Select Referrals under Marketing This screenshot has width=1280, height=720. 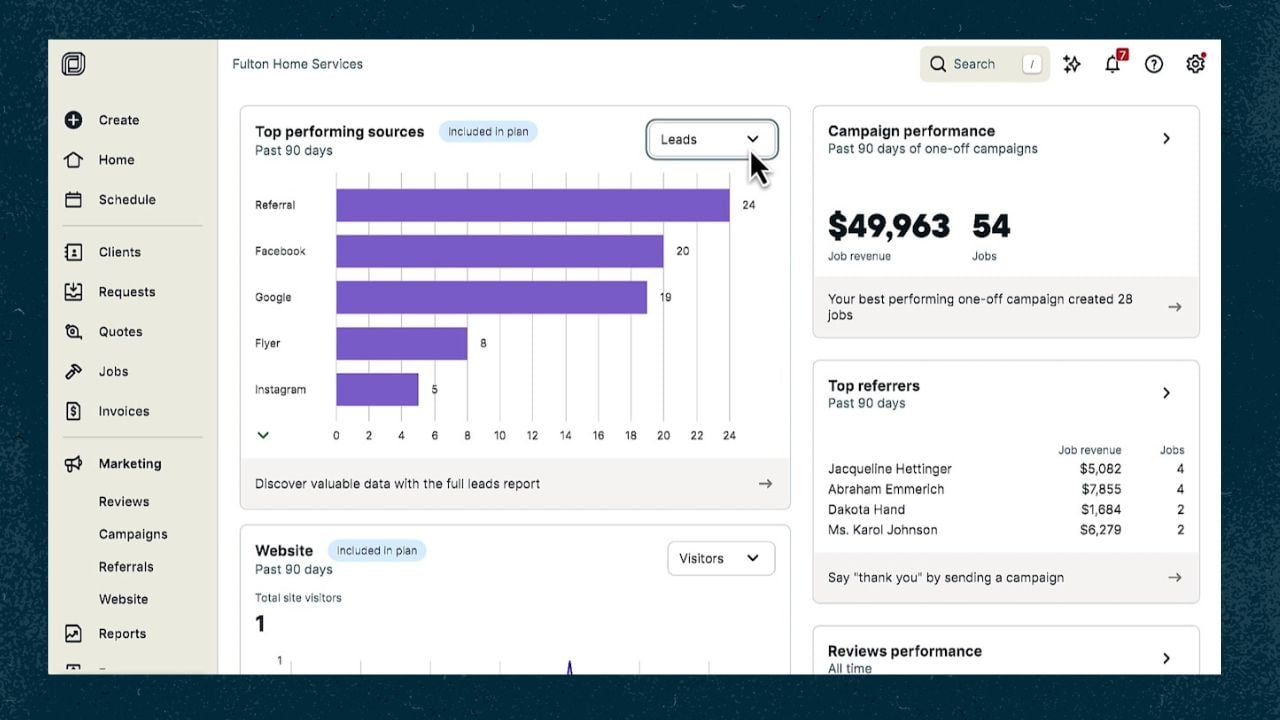pos(126,567)
